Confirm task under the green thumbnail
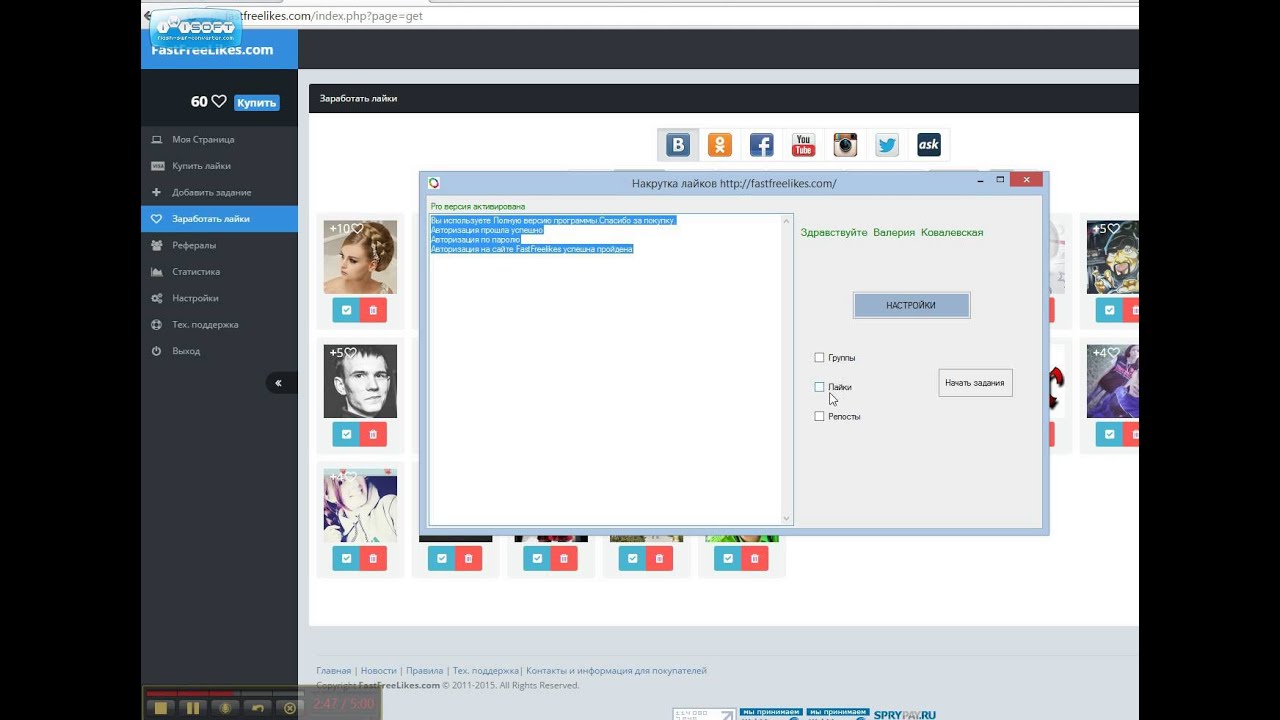Image resolution: width=1280 pixels, height=720 pixels. pyautogui.click(x=727, y=558)
